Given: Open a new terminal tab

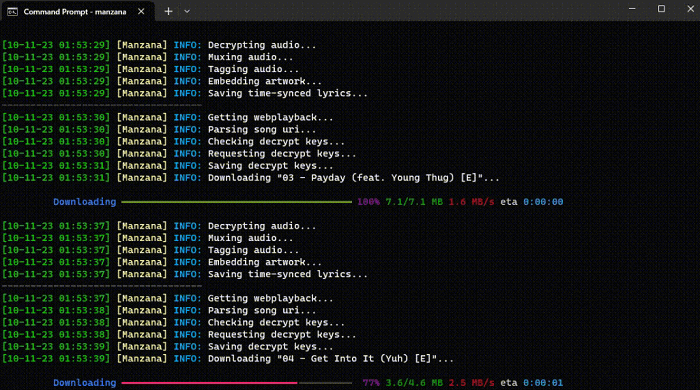Looking at the screenshot, I should (x=168, y=12).
